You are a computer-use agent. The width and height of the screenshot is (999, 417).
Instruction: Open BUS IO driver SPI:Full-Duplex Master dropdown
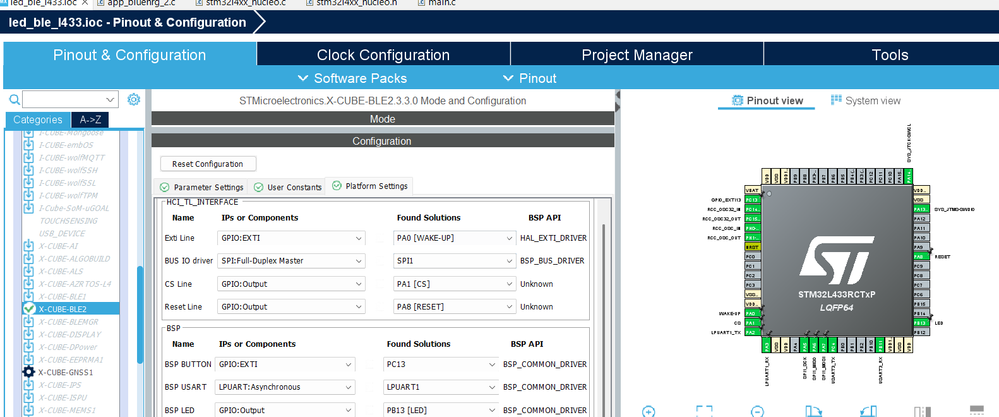tap(291, 260)
